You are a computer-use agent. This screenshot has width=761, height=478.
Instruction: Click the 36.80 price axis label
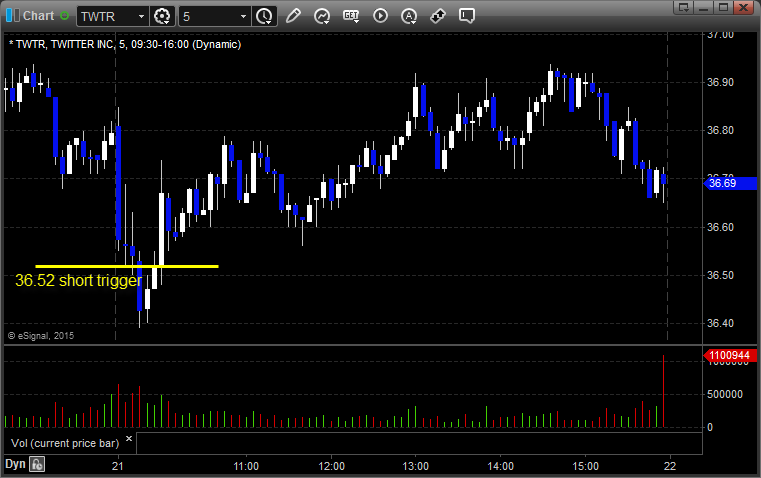click(x=720, y=130)
